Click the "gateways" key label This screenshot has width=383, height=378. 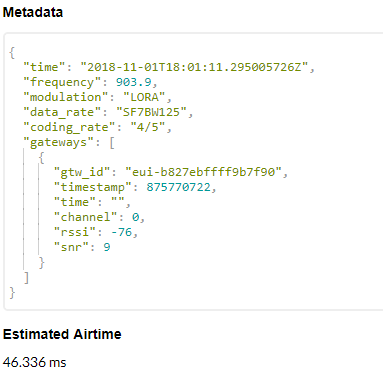coord(58,143)
